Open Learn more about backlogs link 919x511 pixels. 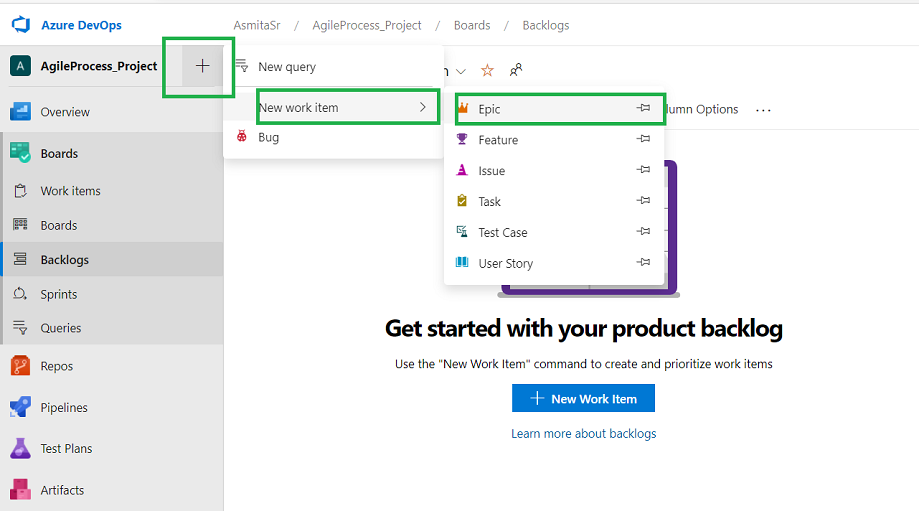[x=583, y=433]
